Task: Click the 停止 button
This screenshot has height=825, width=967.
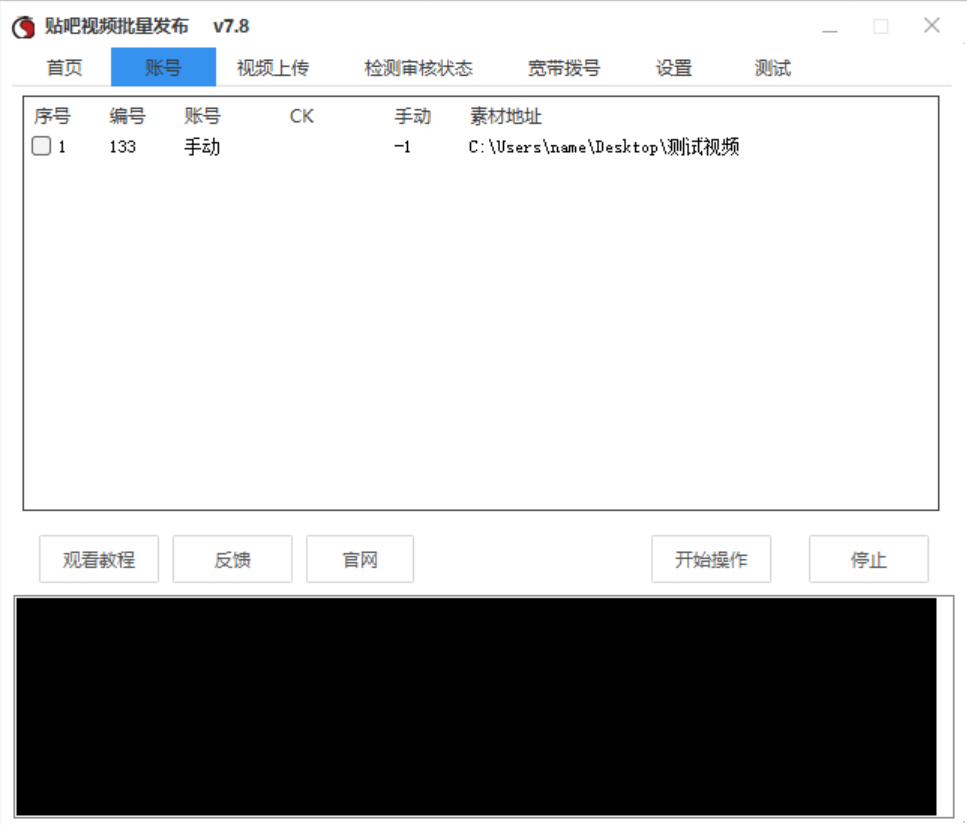Action: click(868, 559)
